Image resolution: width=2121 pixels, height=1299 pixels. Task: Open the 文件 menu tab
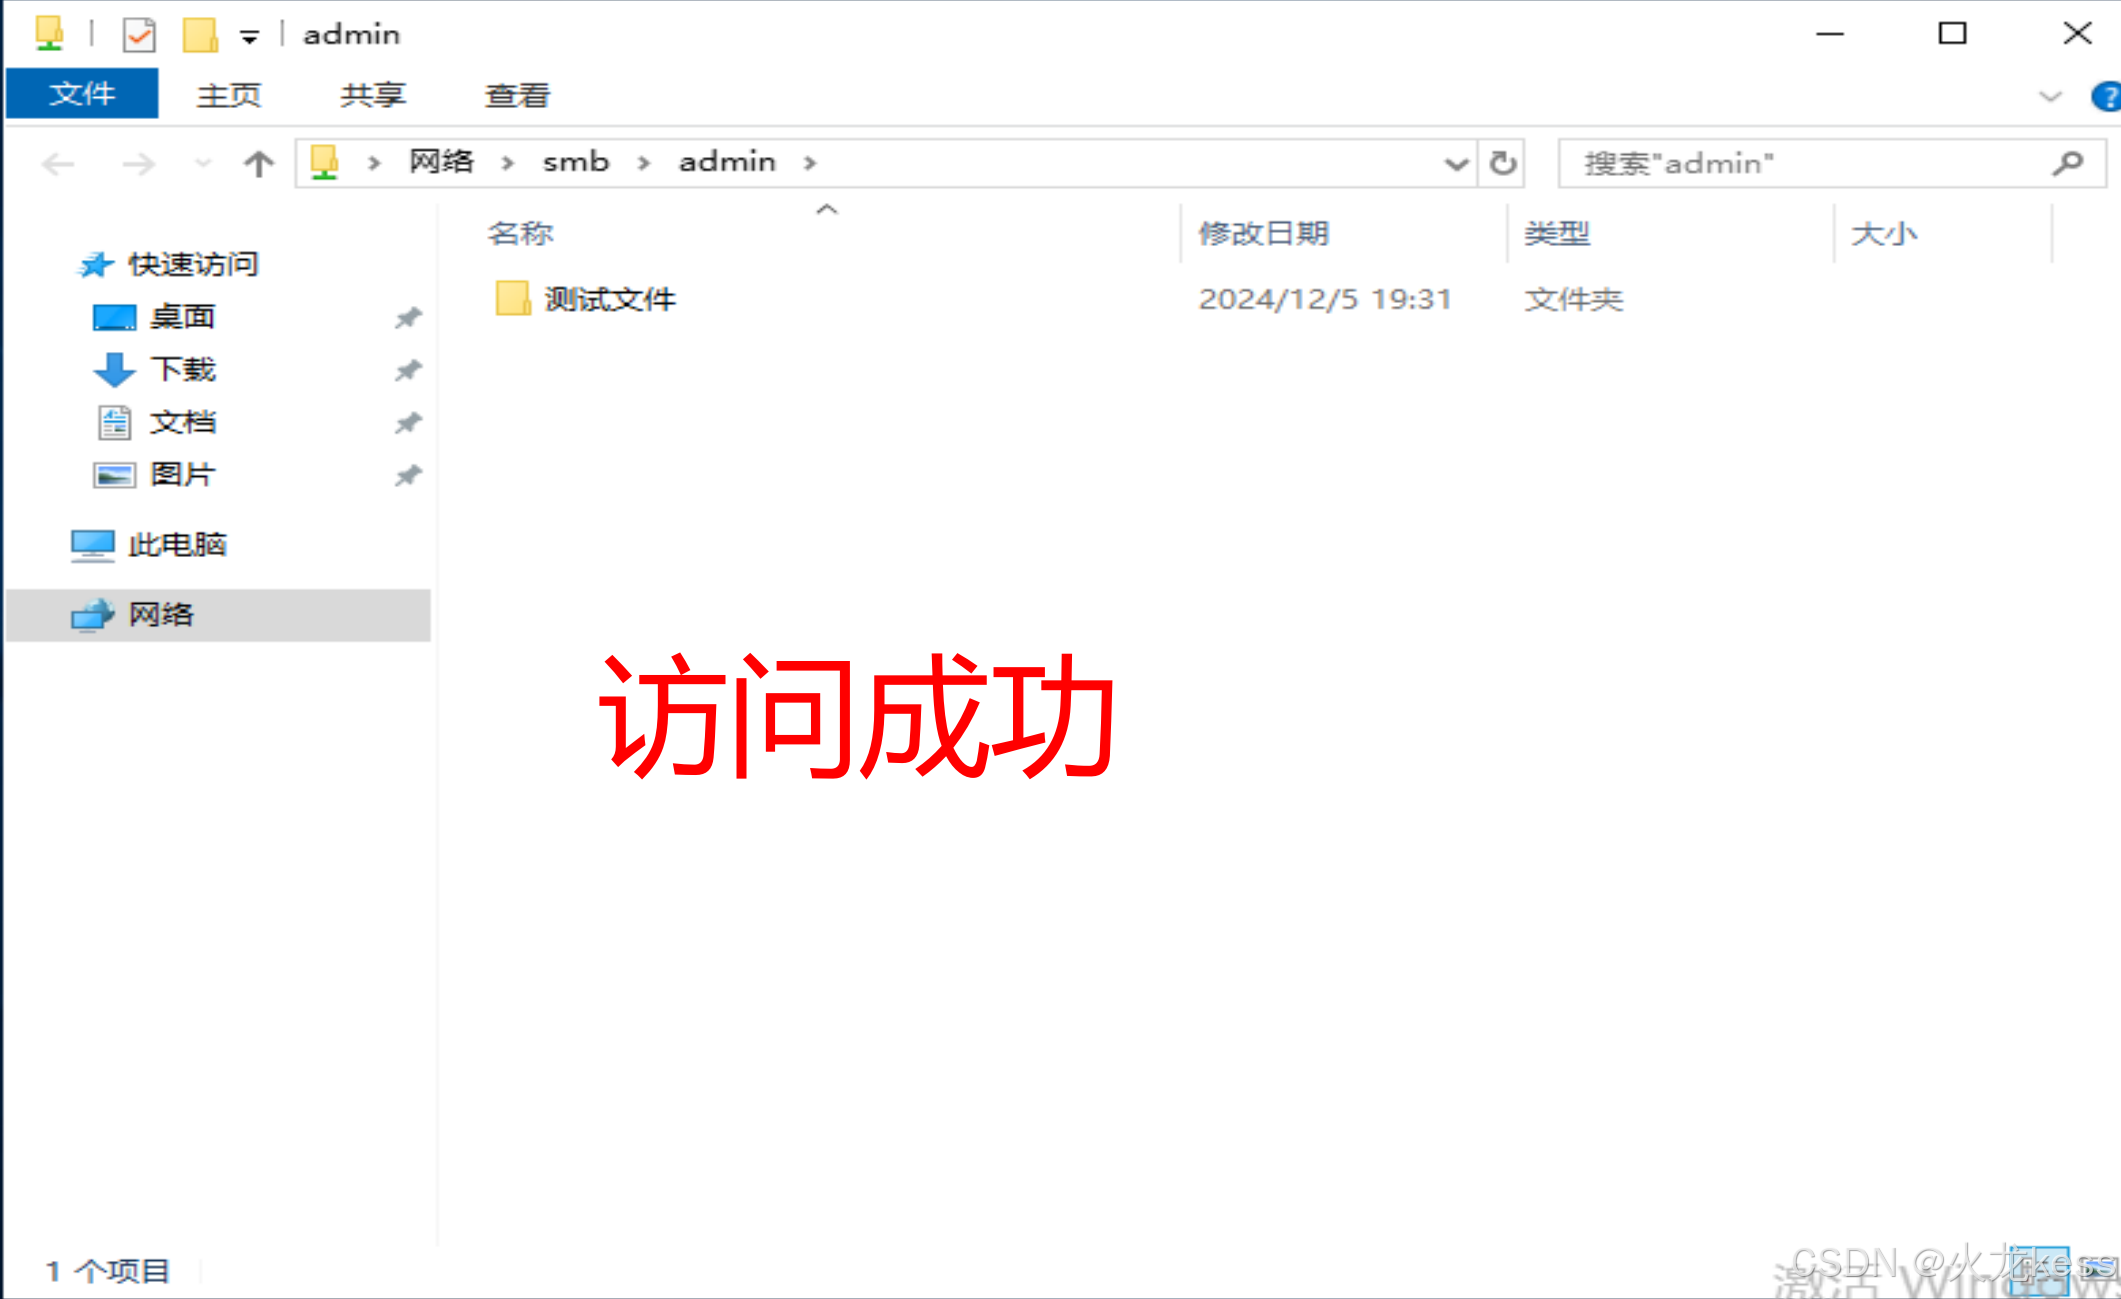tap(82, 94)
